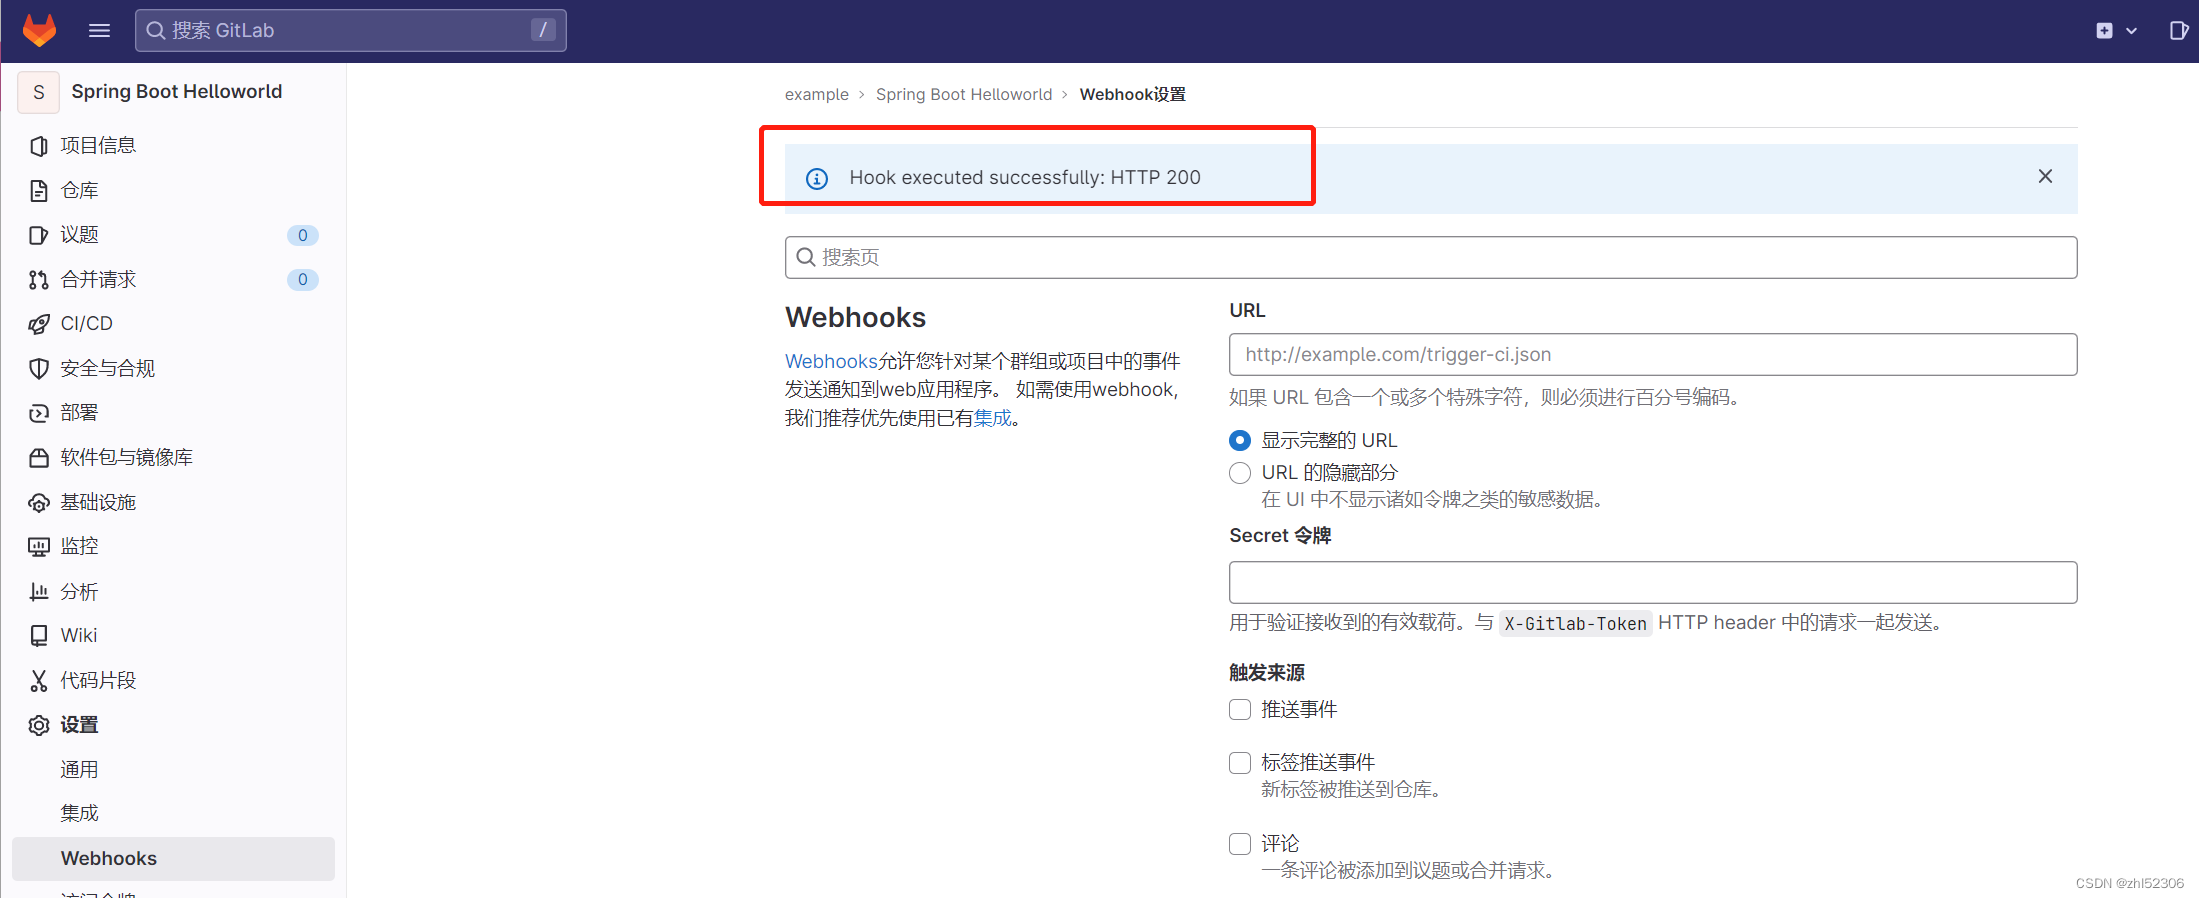Open the hamburger navigation menu
The width and height of the screenshot is (2199, 898).
click(x=99, y=30)
